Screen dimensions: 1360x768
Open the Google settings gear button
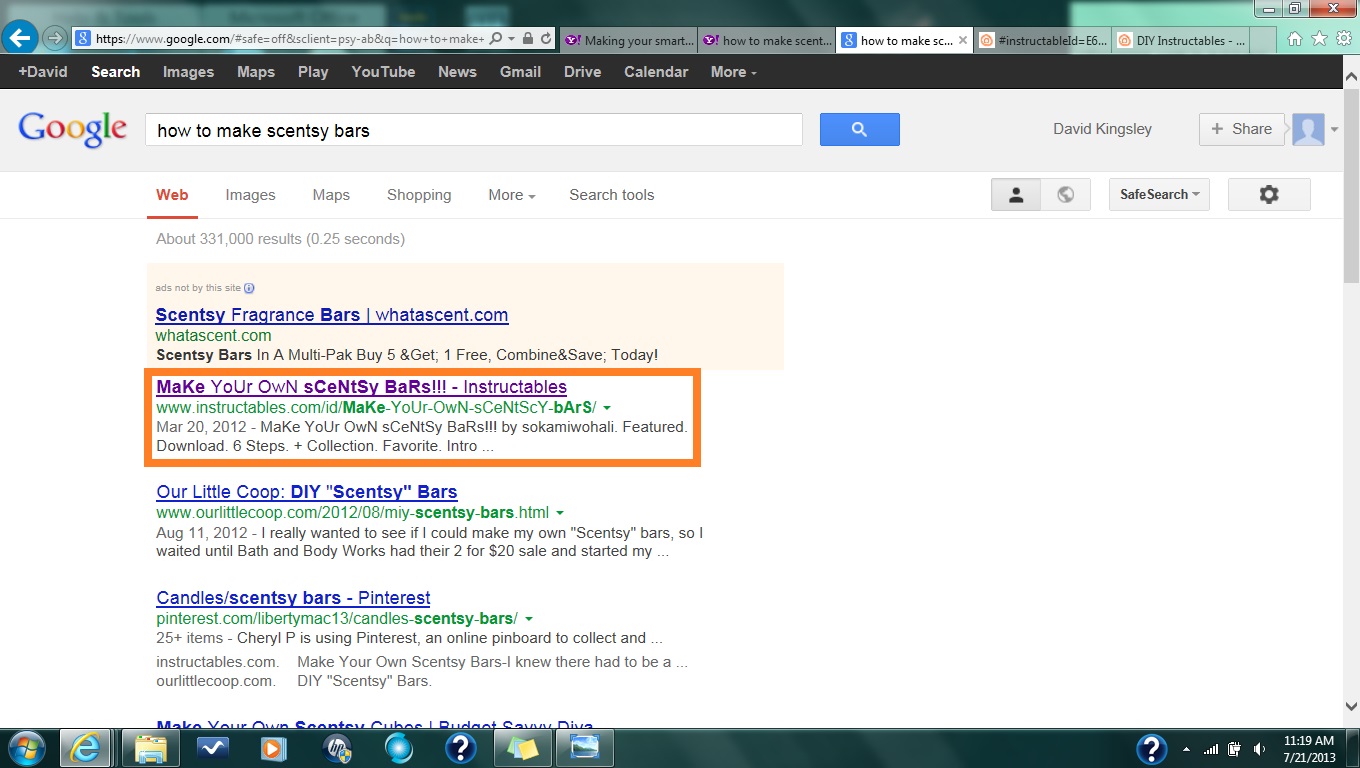[x=1269, y=195]
